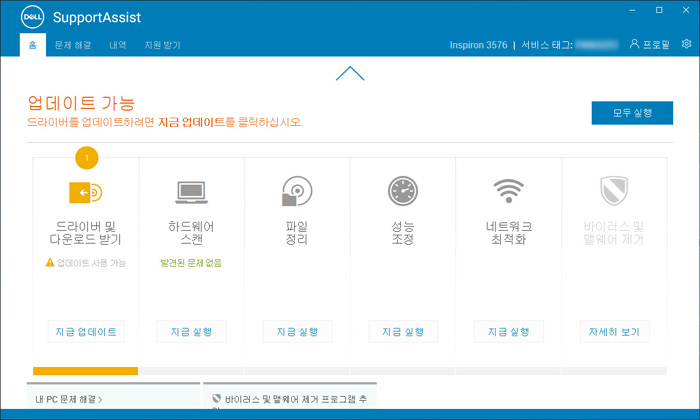The image size is (700, 420).
Task: Click the 드라이버 및 다운로드 받기 label
Action: (x=85, y=233)
